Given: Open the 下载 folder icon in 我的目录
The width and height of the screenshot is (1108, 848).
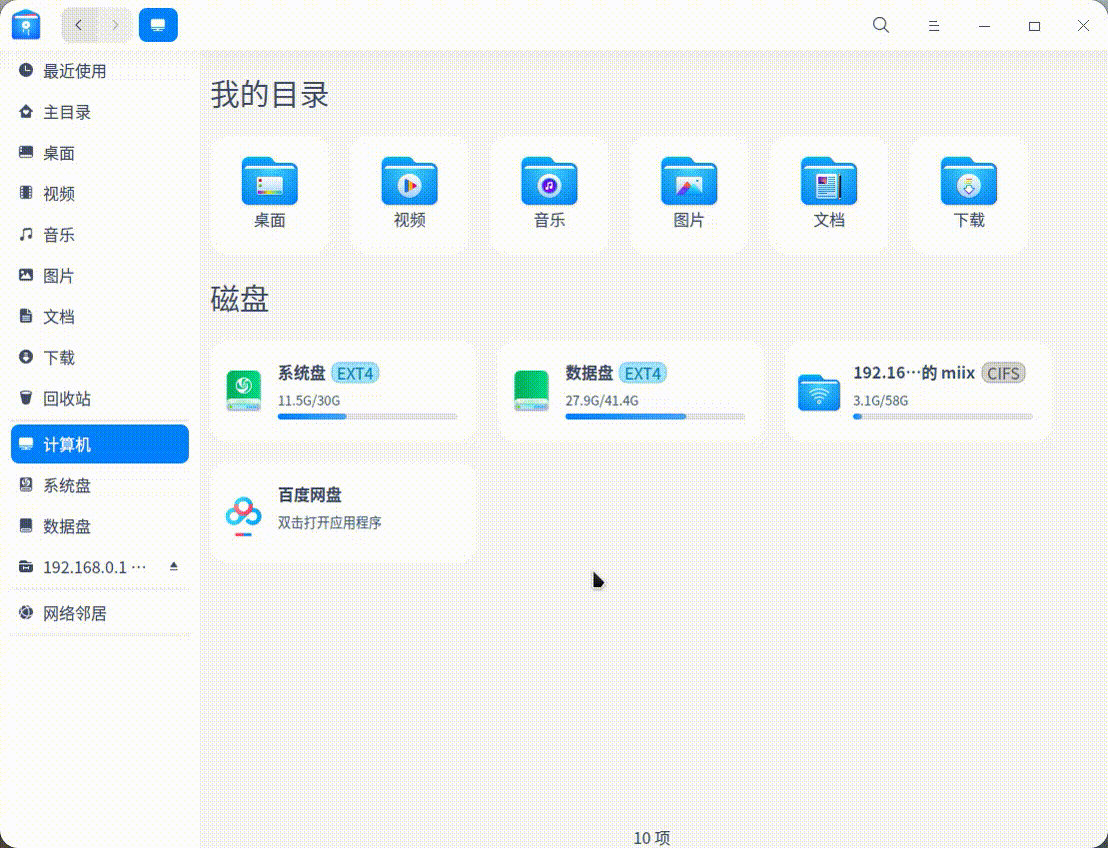Looking at the screenshot, I should point(968,183).
